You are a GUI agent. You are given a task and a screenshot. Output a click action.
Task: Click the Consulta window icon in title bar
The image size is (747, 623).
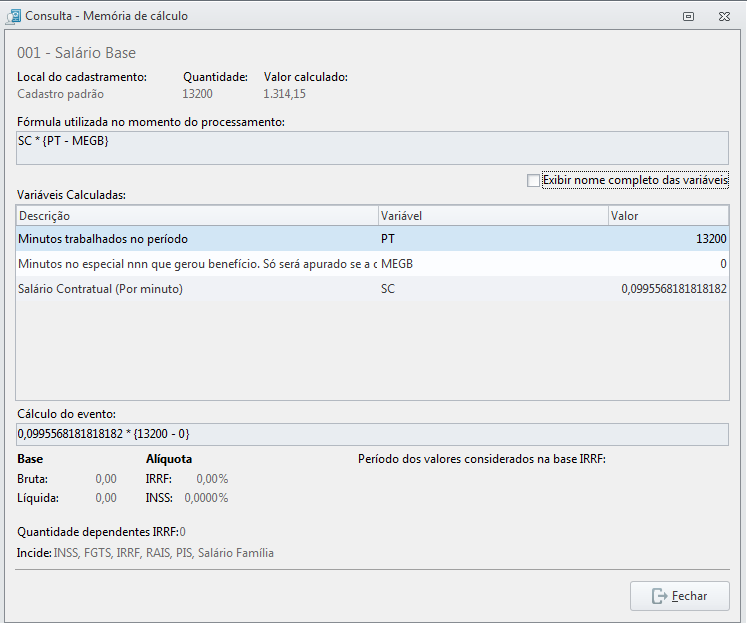click(x=13, y=16)
